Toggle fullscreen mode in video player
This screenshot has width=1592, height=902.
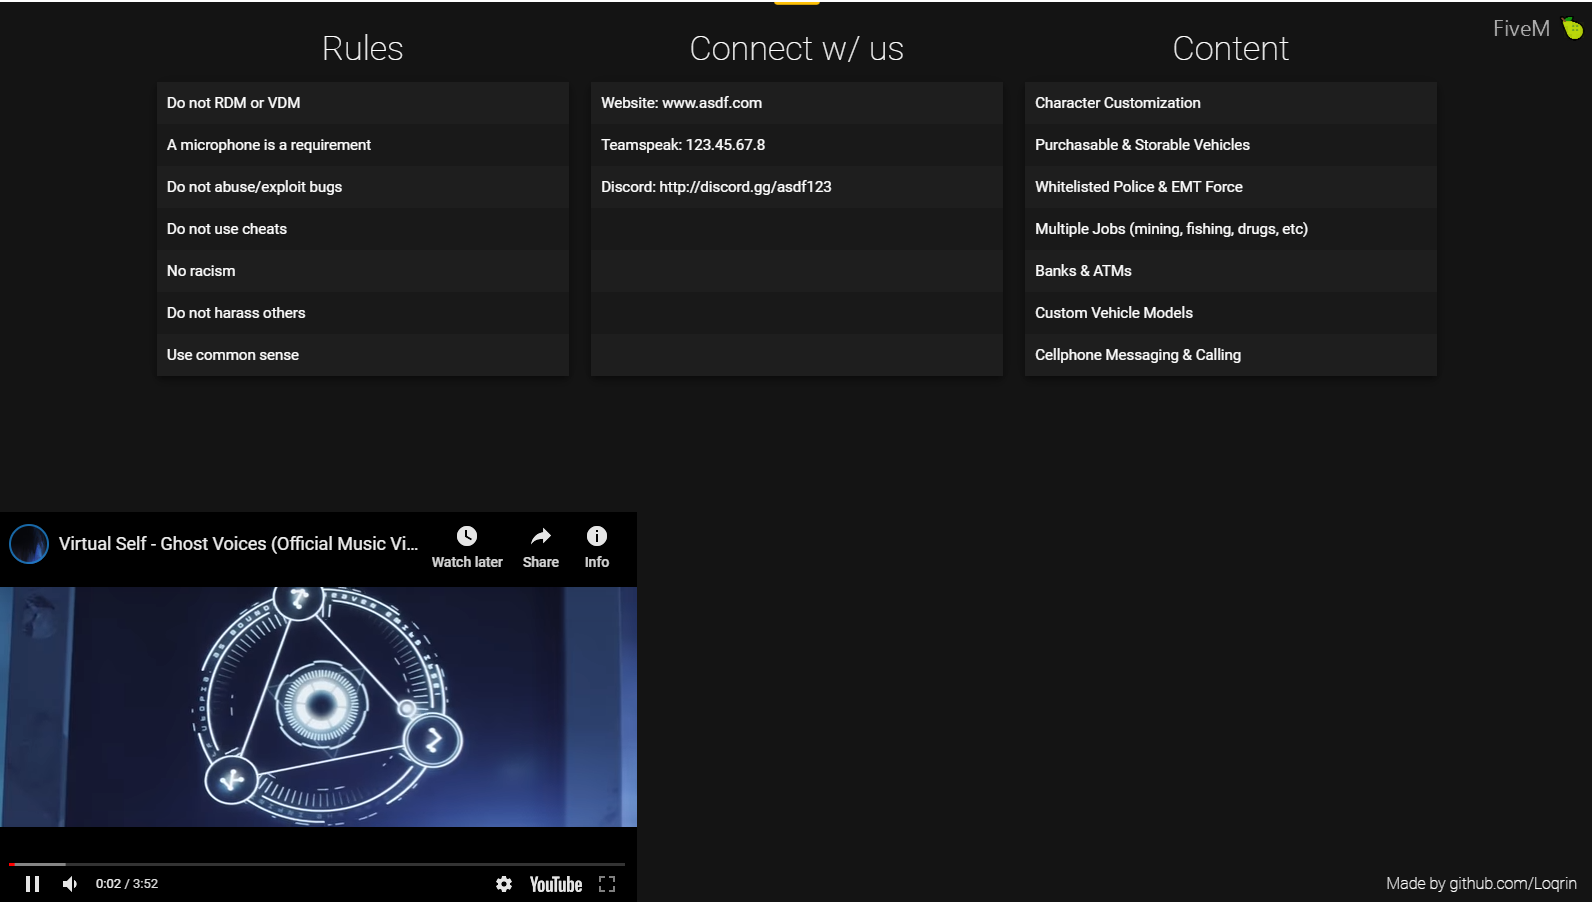pyautogui.click(x=607, y=884)
